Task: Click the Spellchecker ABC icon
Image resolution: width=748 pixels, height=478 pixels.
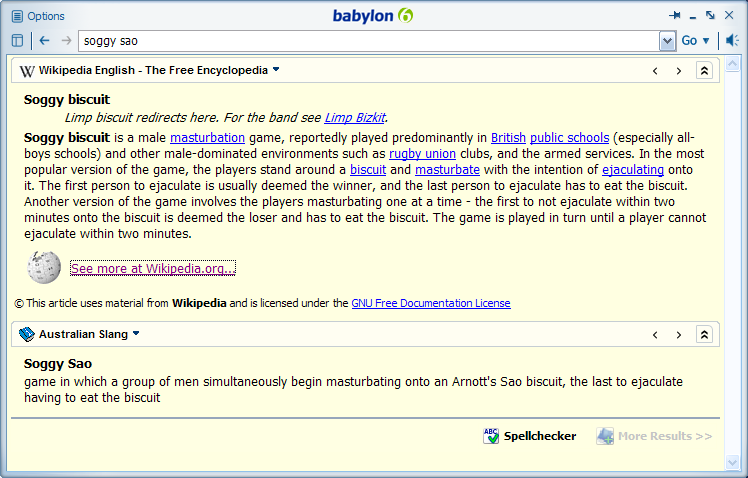Action: (491, 436)
